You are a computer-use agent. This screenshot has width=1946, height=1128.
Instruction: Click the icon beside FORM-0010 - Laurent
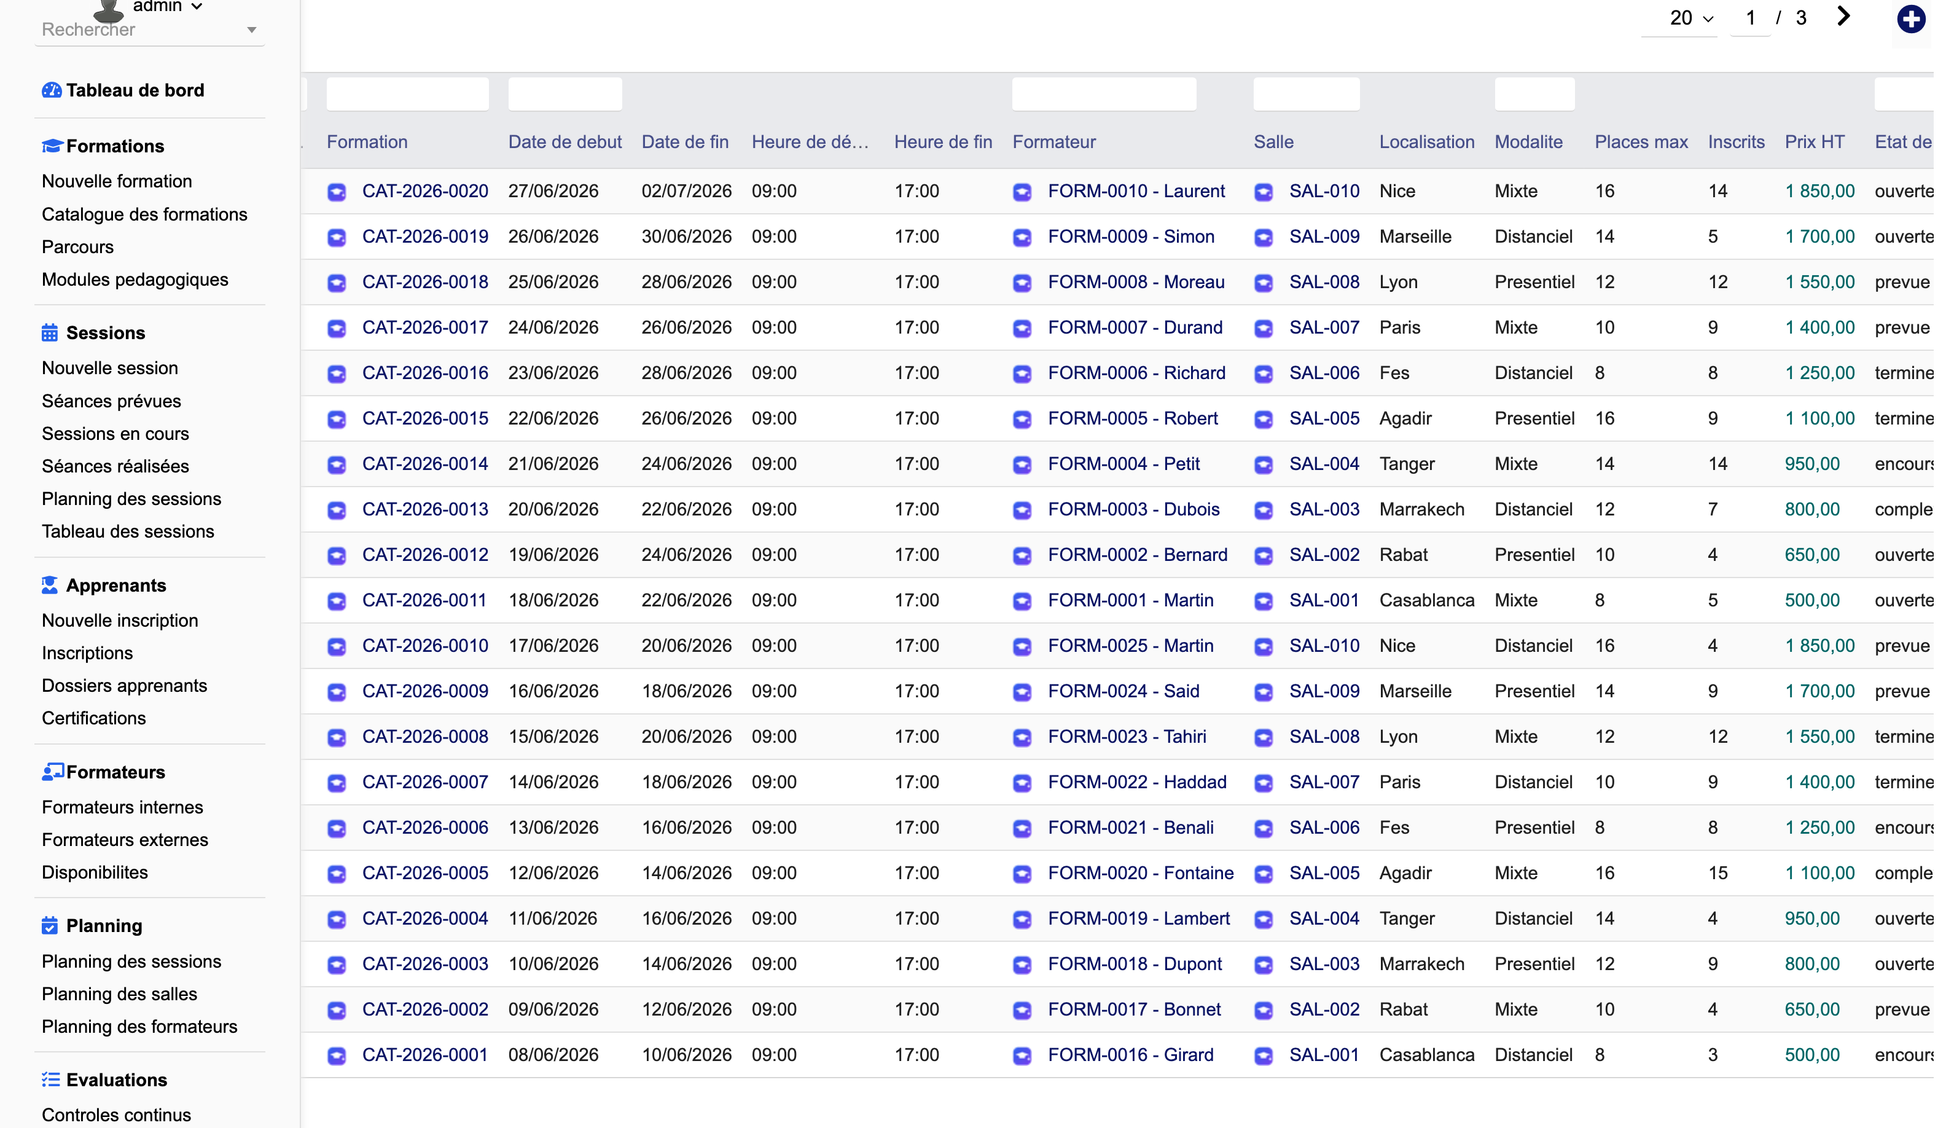[1022, 192]
